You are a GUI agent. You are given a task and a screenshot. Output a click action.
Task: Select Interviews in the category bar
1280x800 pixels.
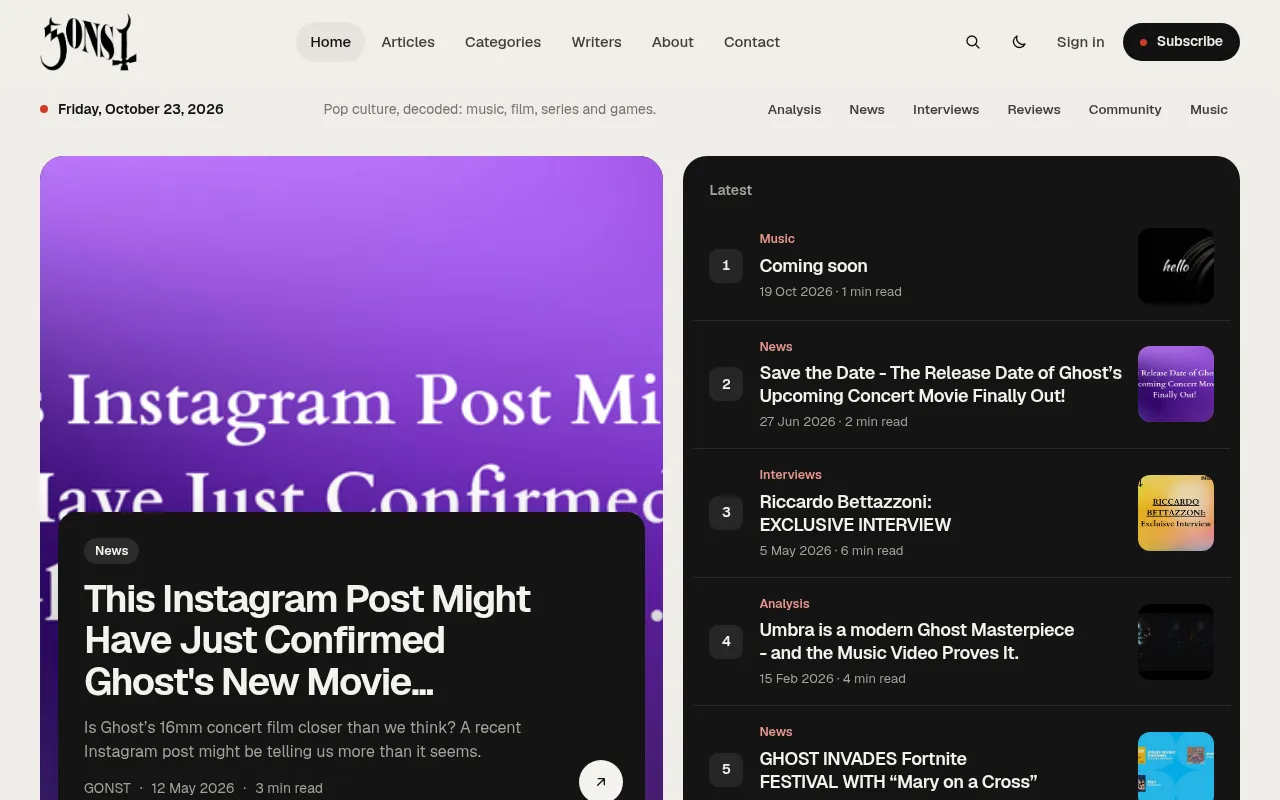[946, 110]
